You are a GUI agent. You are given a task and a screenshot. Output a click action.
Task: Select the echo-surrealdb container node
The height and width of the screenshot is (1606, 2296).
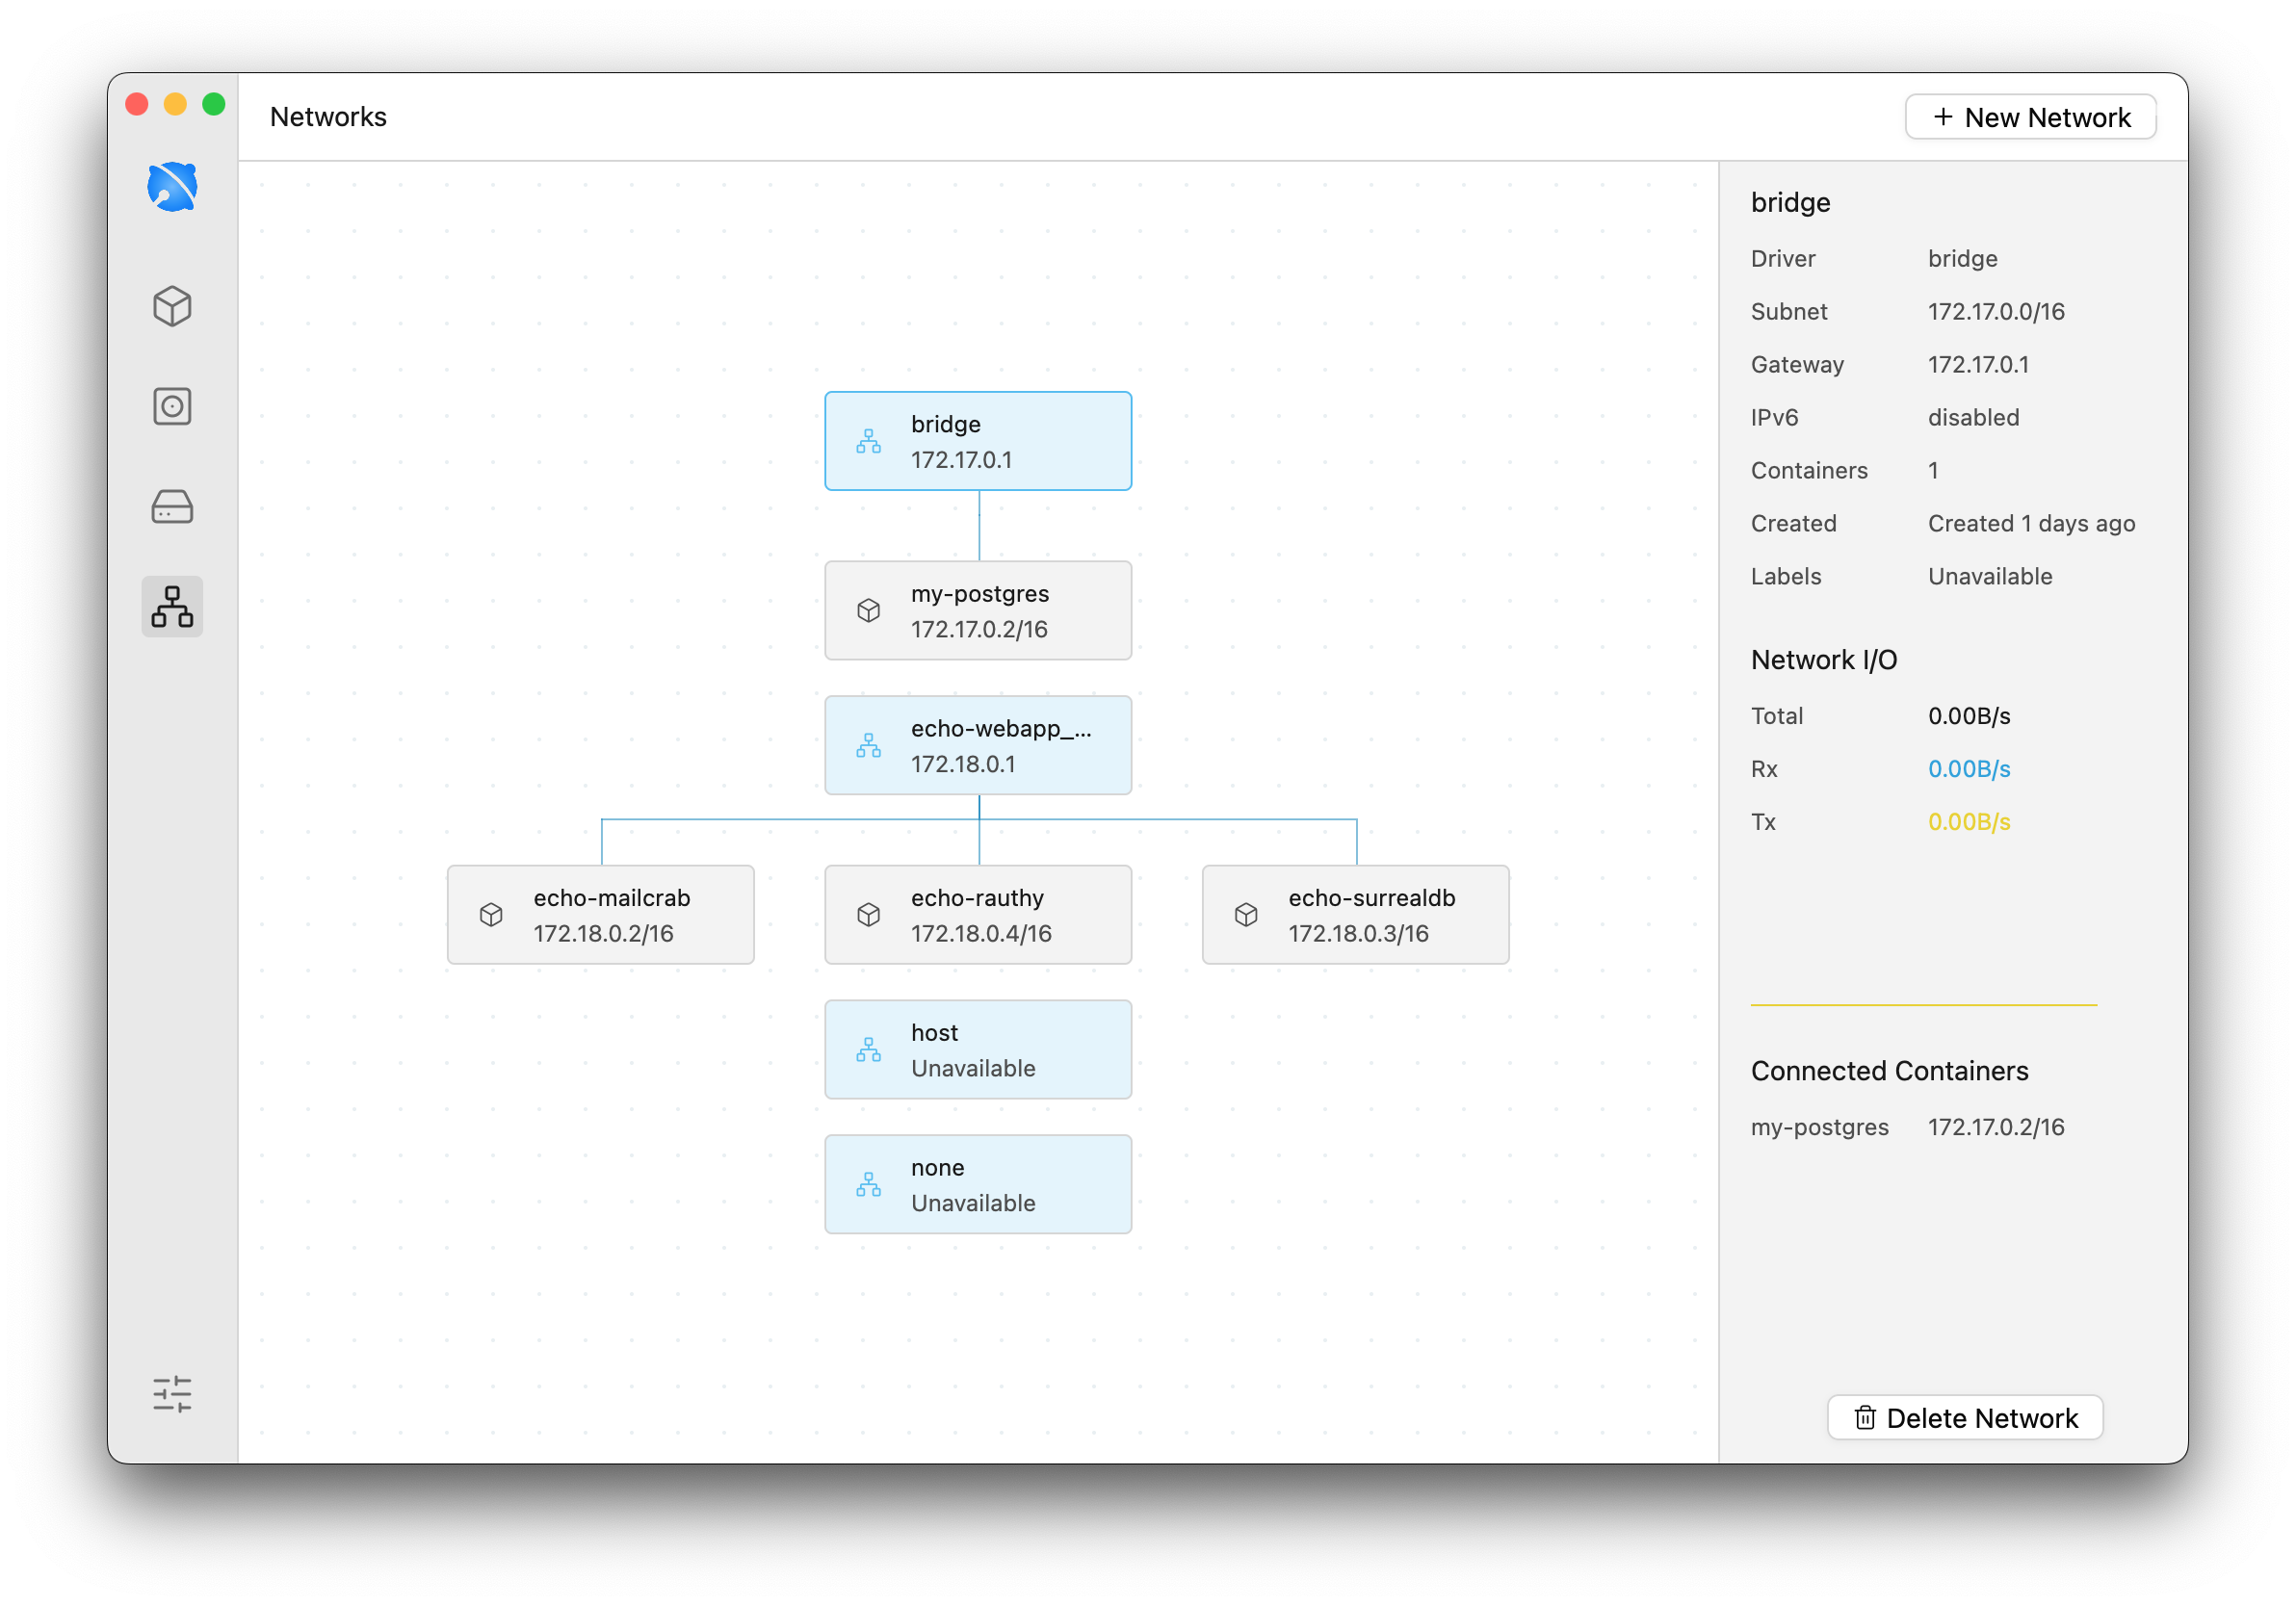coord(1356,914)
